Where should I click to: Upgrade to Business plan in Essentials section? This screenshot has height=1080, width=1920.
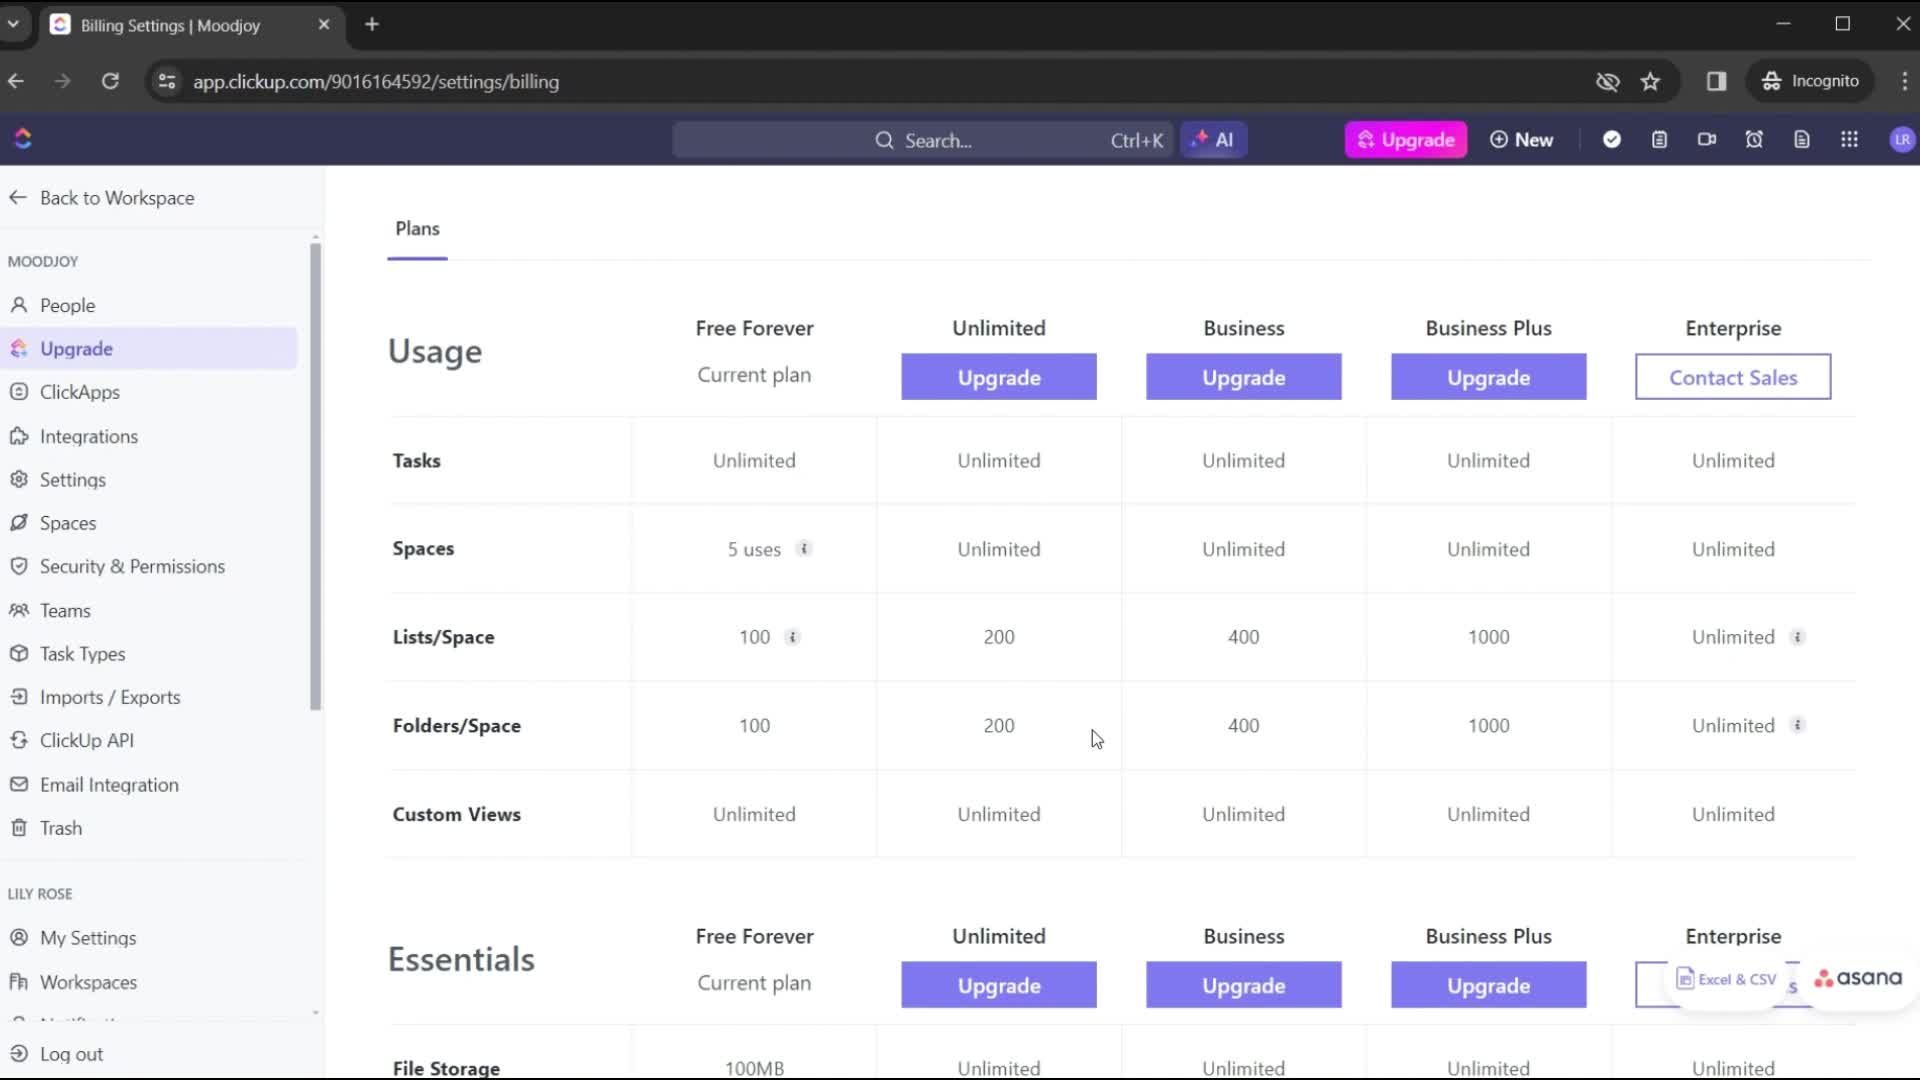click(1243, 985)
